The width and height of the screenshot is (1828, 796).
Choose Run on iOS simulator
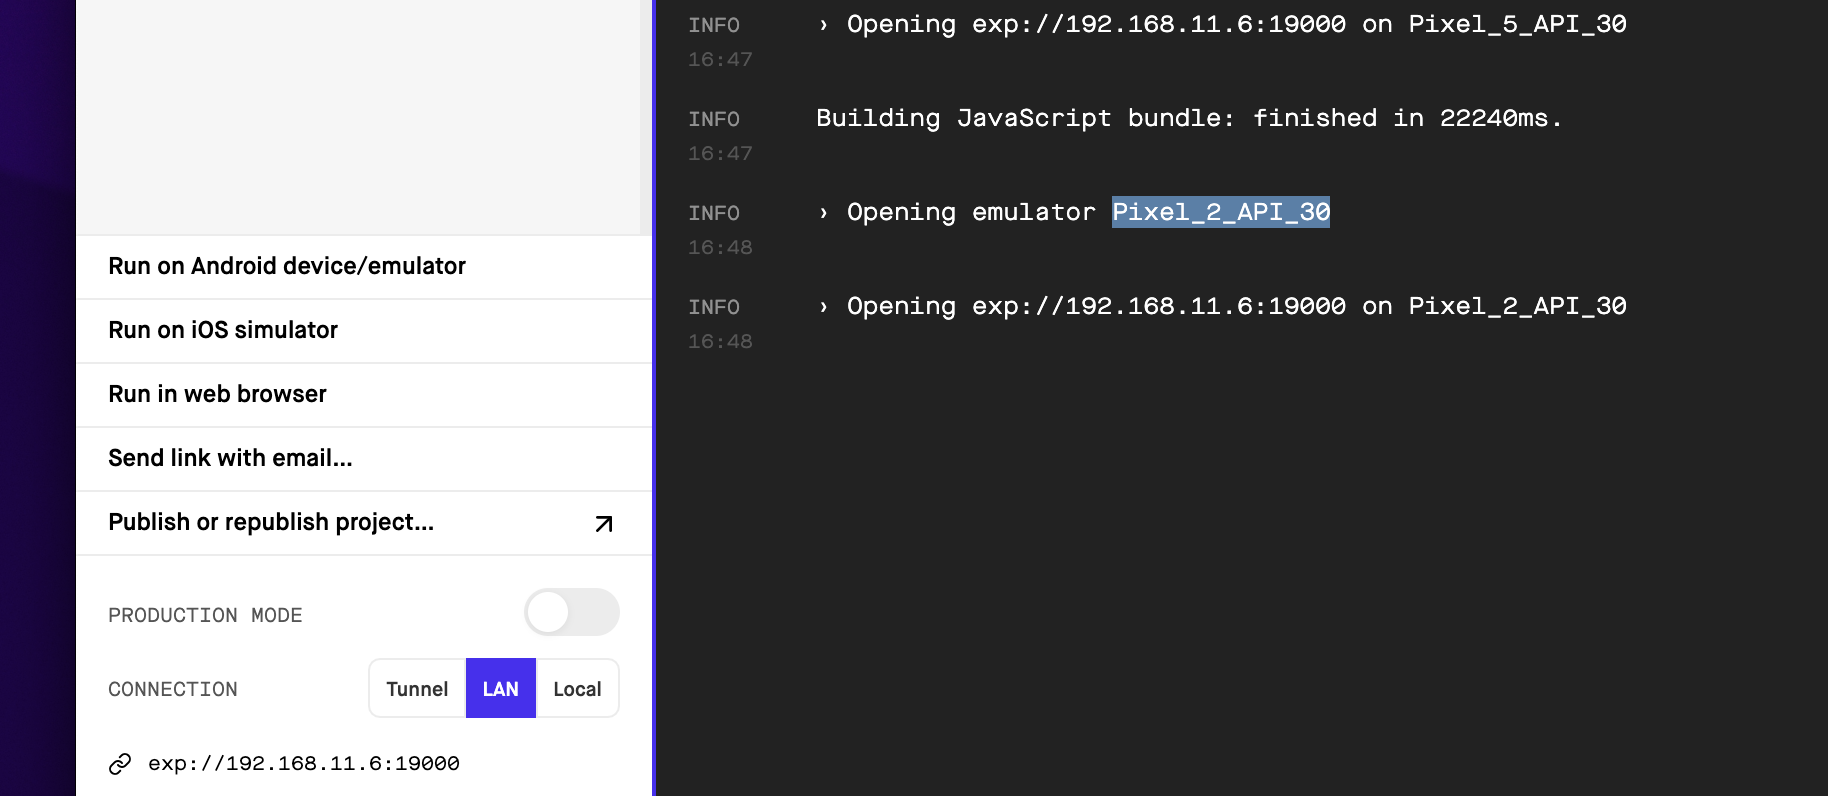pos(223,330)
